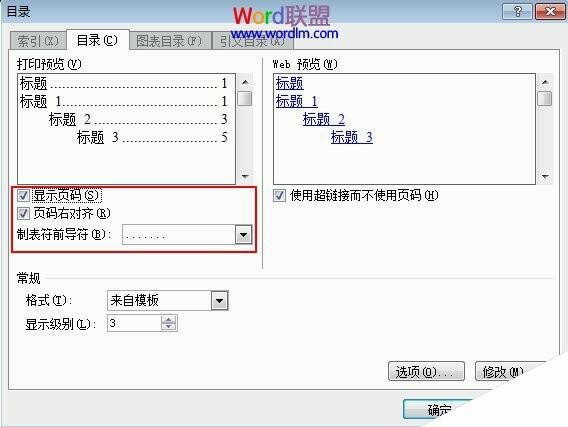Screen dimensions: 568x427
Task: Switch to the 索引 tab
Action: (38, 41)
